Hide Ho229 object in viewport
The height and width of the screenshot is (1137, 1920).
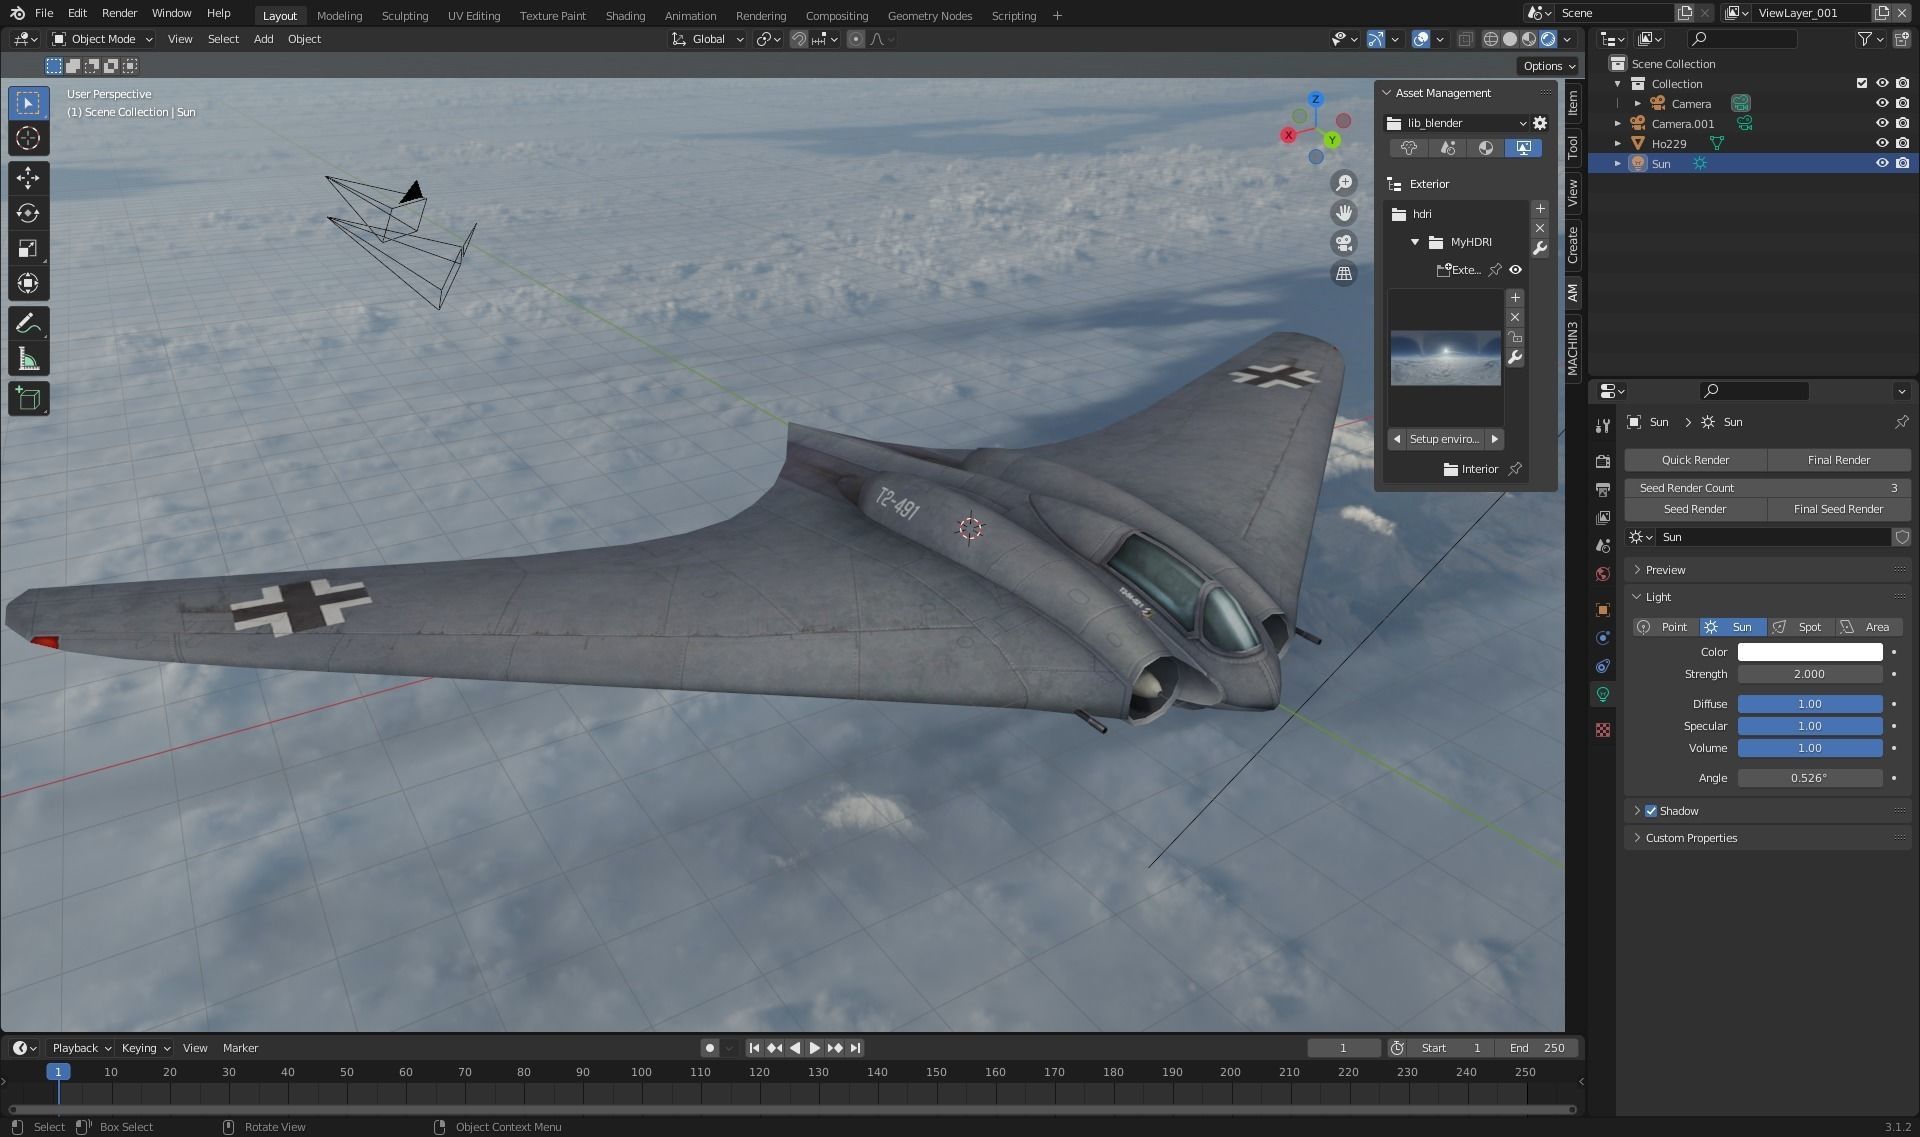click(x=1882, y=143)
